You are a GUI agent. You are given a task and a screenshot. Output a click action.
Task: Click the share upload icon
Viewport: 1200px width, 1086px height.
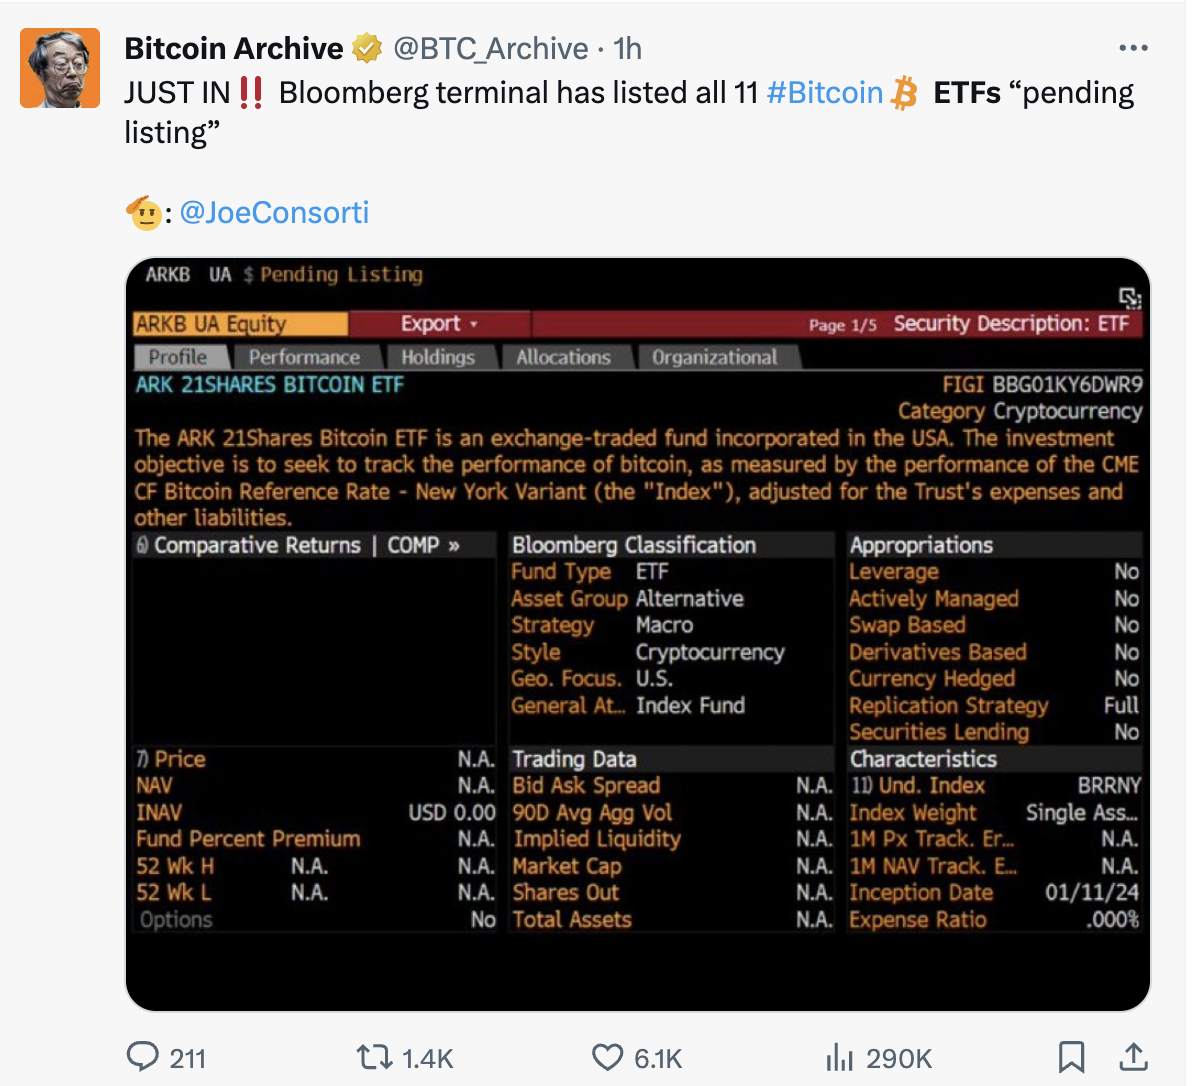pyautogui.click(x=1133, y=1056)
